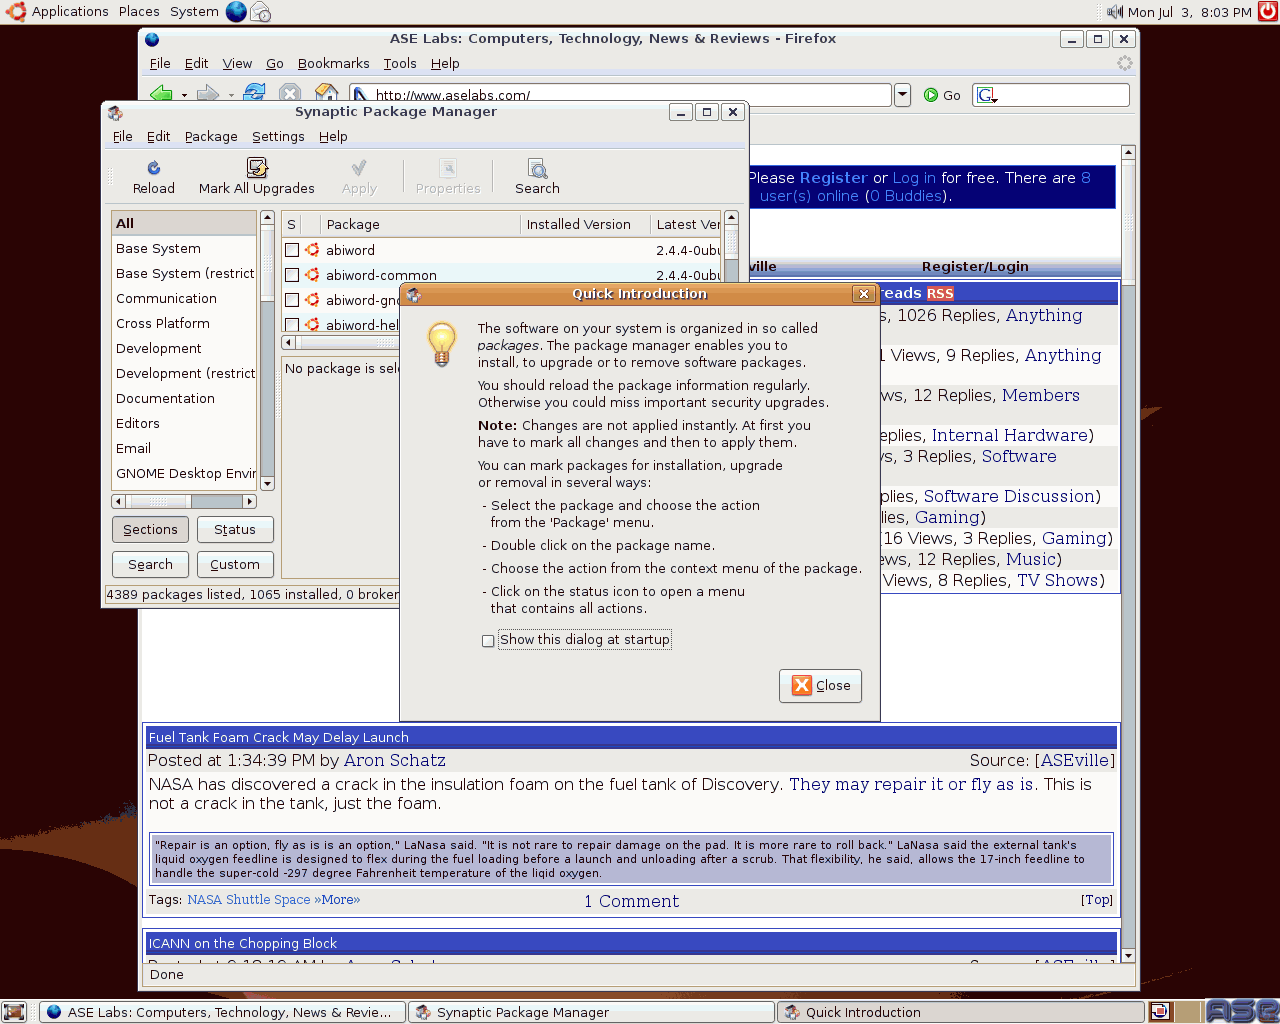Viewport: 1280px width, 1024px height.
Task: Select the Cross Platform section
Action: click(x=184, y=324)
